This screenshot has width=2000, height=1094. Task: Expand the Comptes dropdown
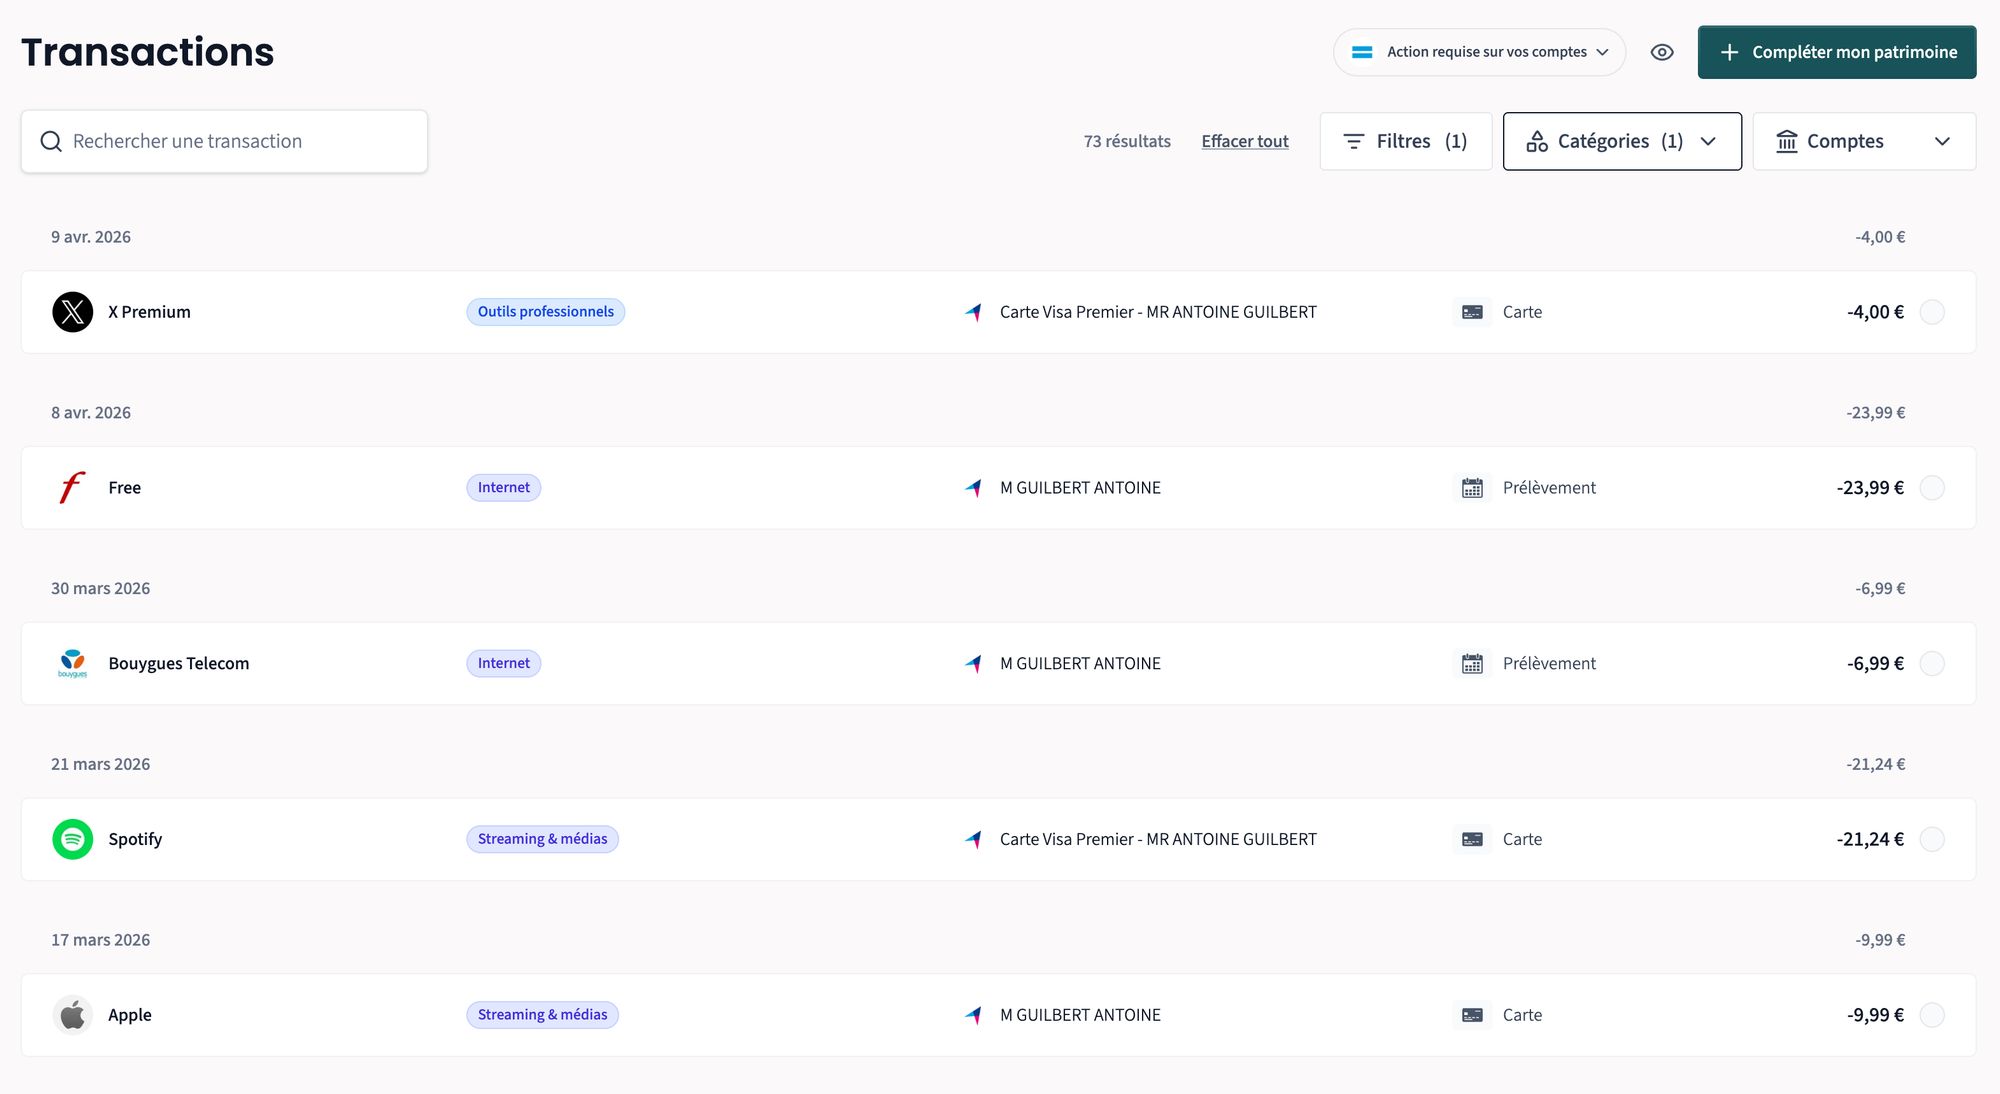tap(1863, 141)
